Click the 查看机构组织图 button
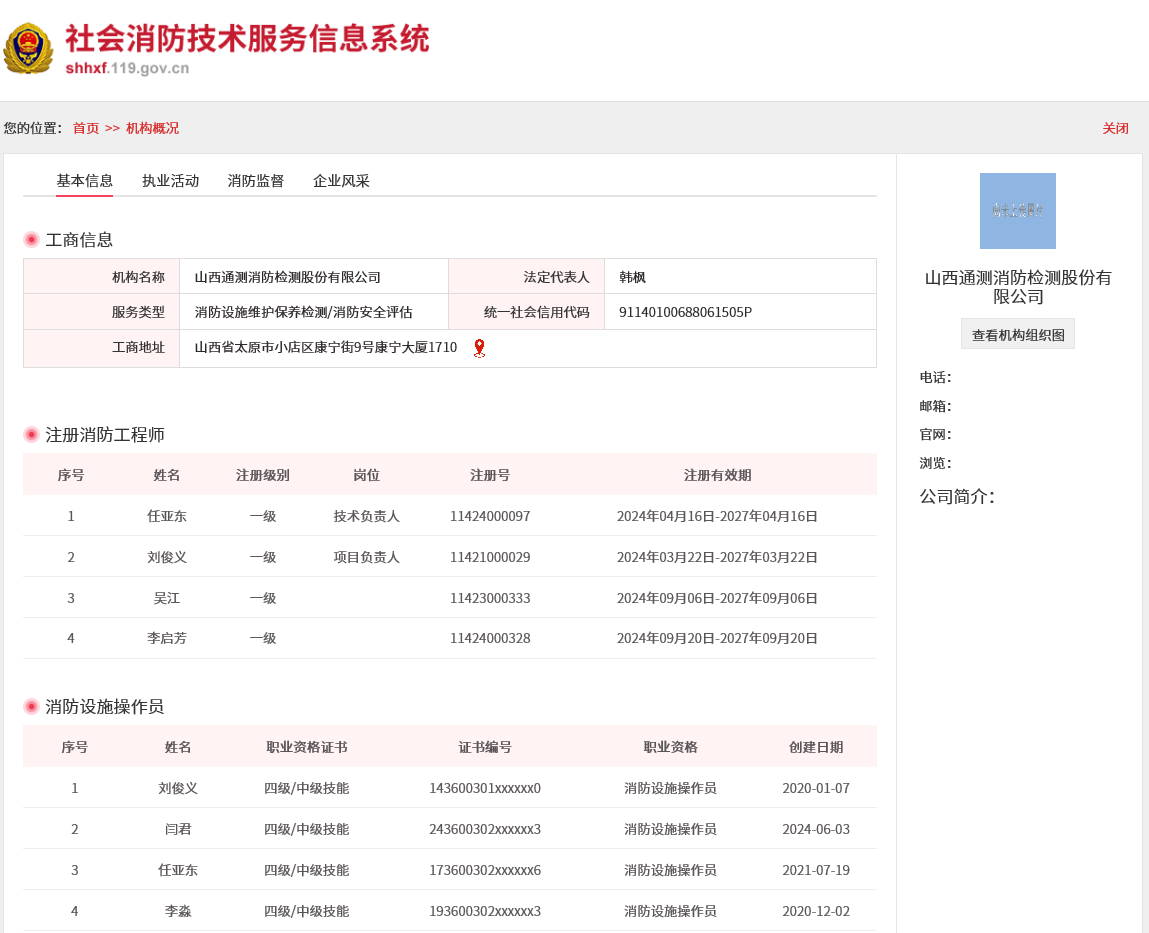This screenshot has width=1149, height=933. point(1017,335)
